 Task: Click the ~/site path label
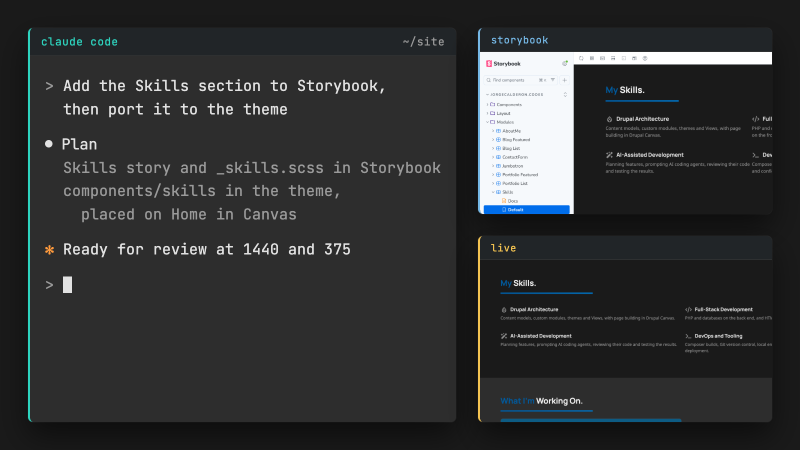(x=423, y=42)
